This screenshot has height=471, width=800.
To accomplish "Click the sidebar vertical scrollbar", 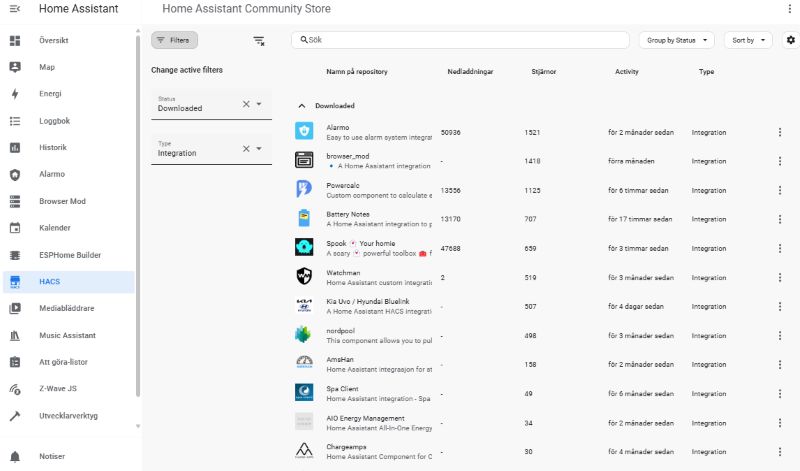I will coord(138,214).
